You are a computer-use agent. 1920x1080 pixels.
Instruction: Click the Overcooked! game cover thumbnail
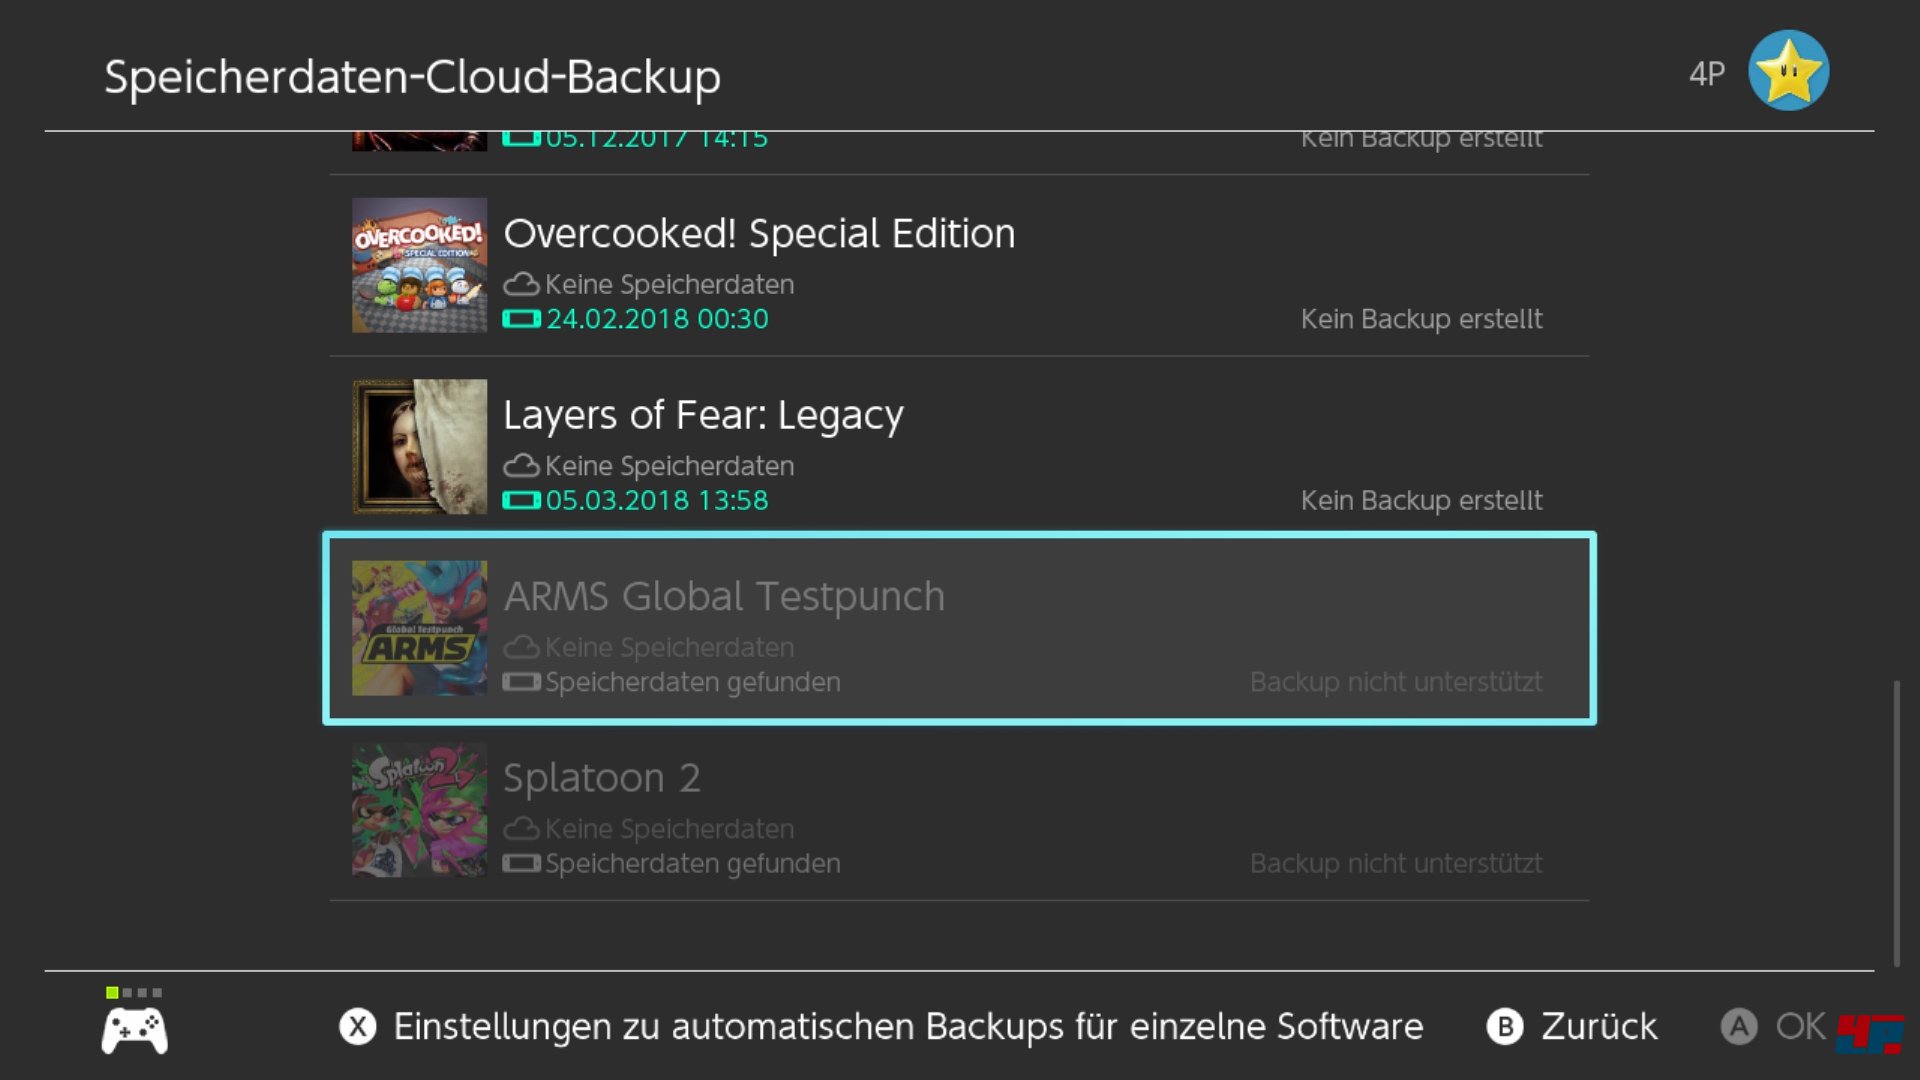(419, 265)
